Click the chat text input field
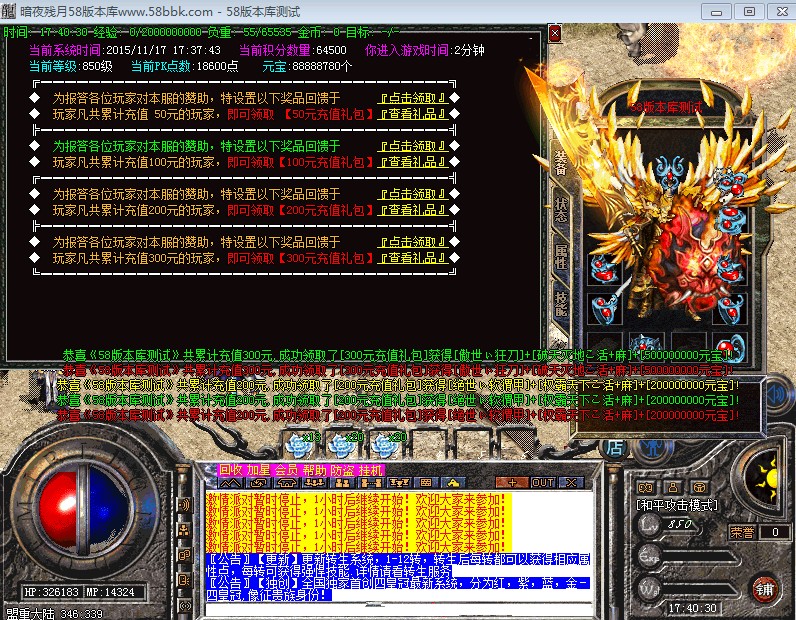This screenshot has height=620, width=796. click(399, 609)
